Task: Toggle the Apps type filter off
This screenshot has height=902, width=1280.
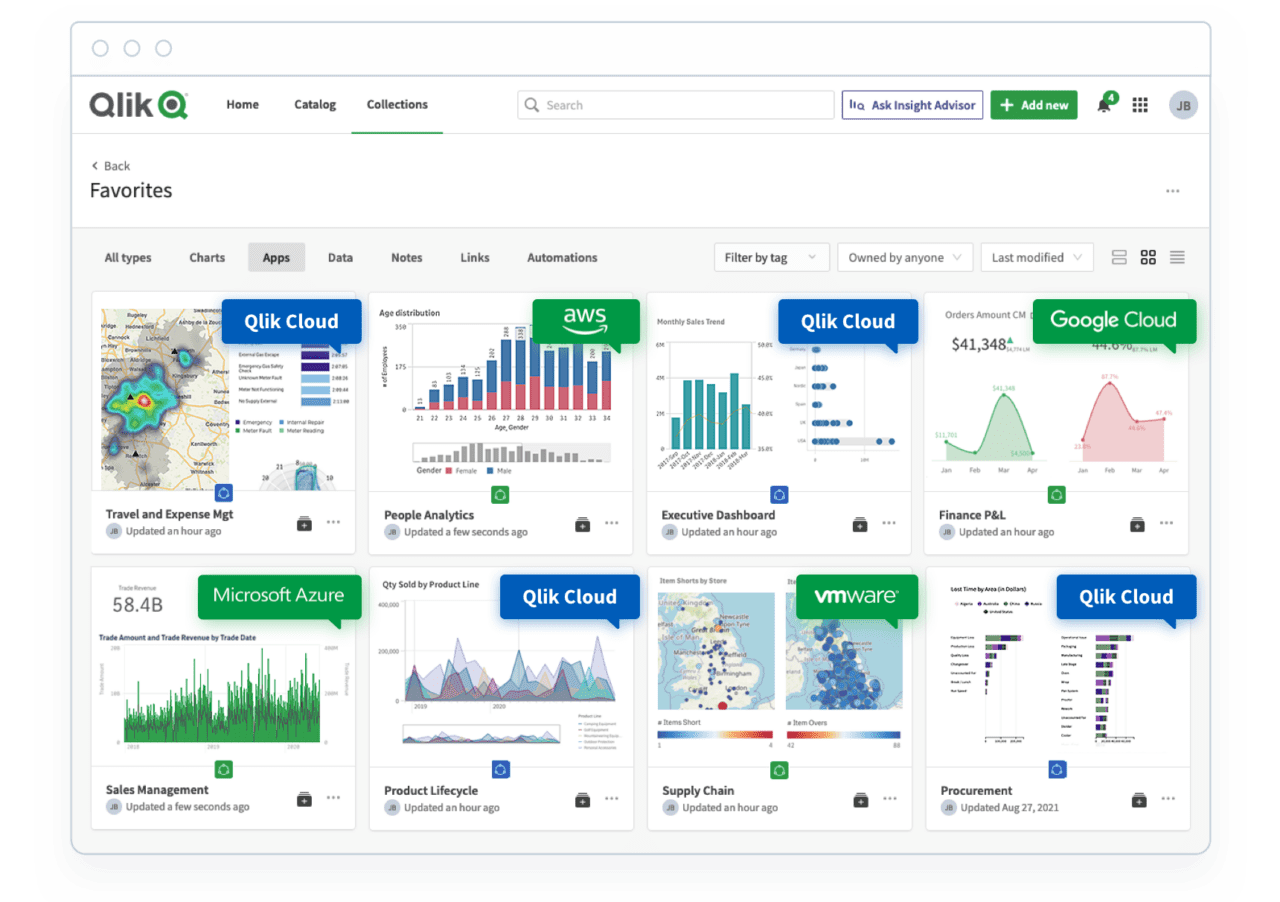Action: point(276,257)
